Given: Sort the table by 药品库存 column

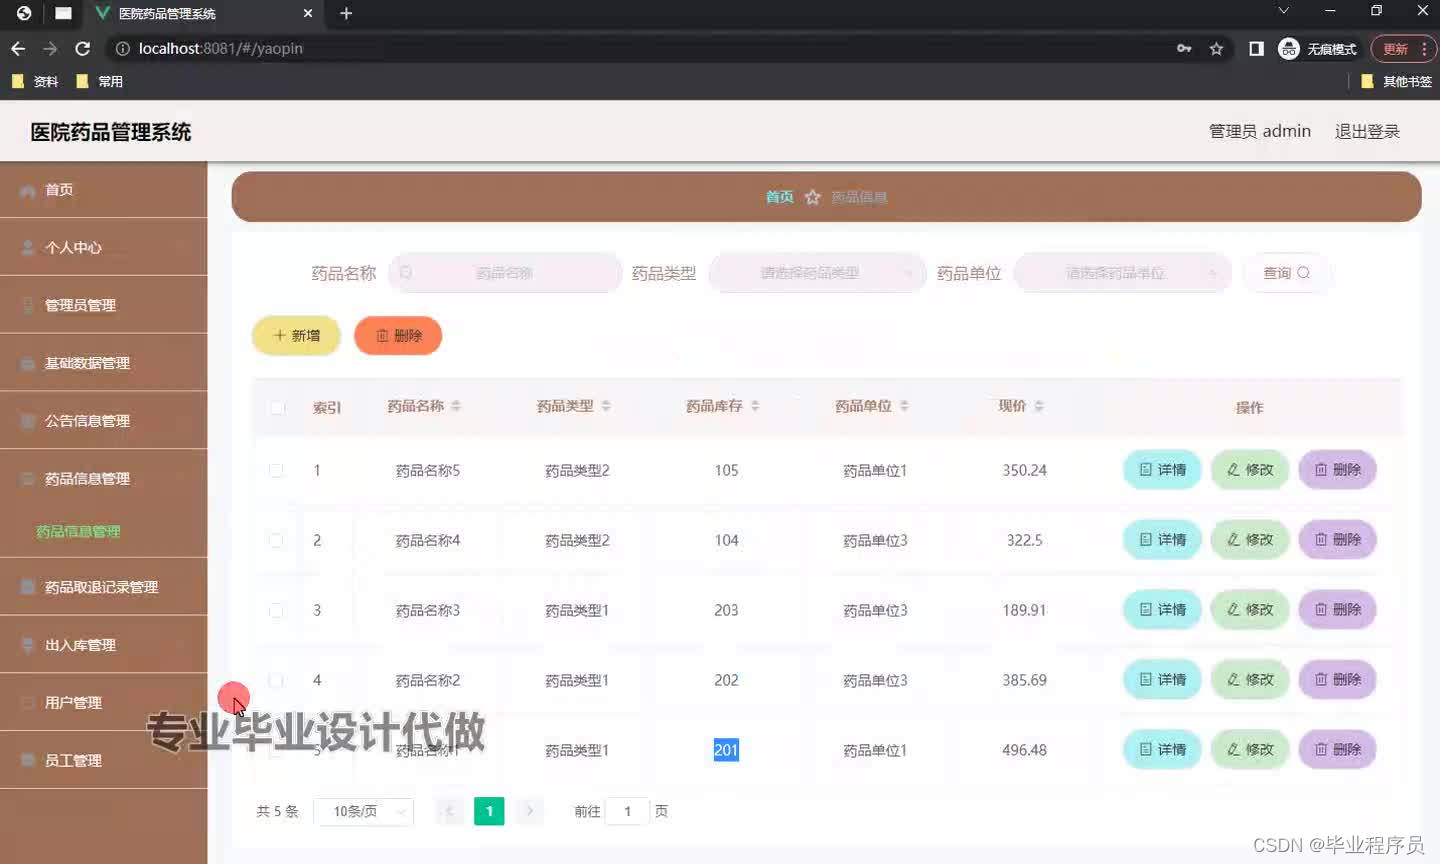Looking at the screenshot, I should tap(755, 406).
